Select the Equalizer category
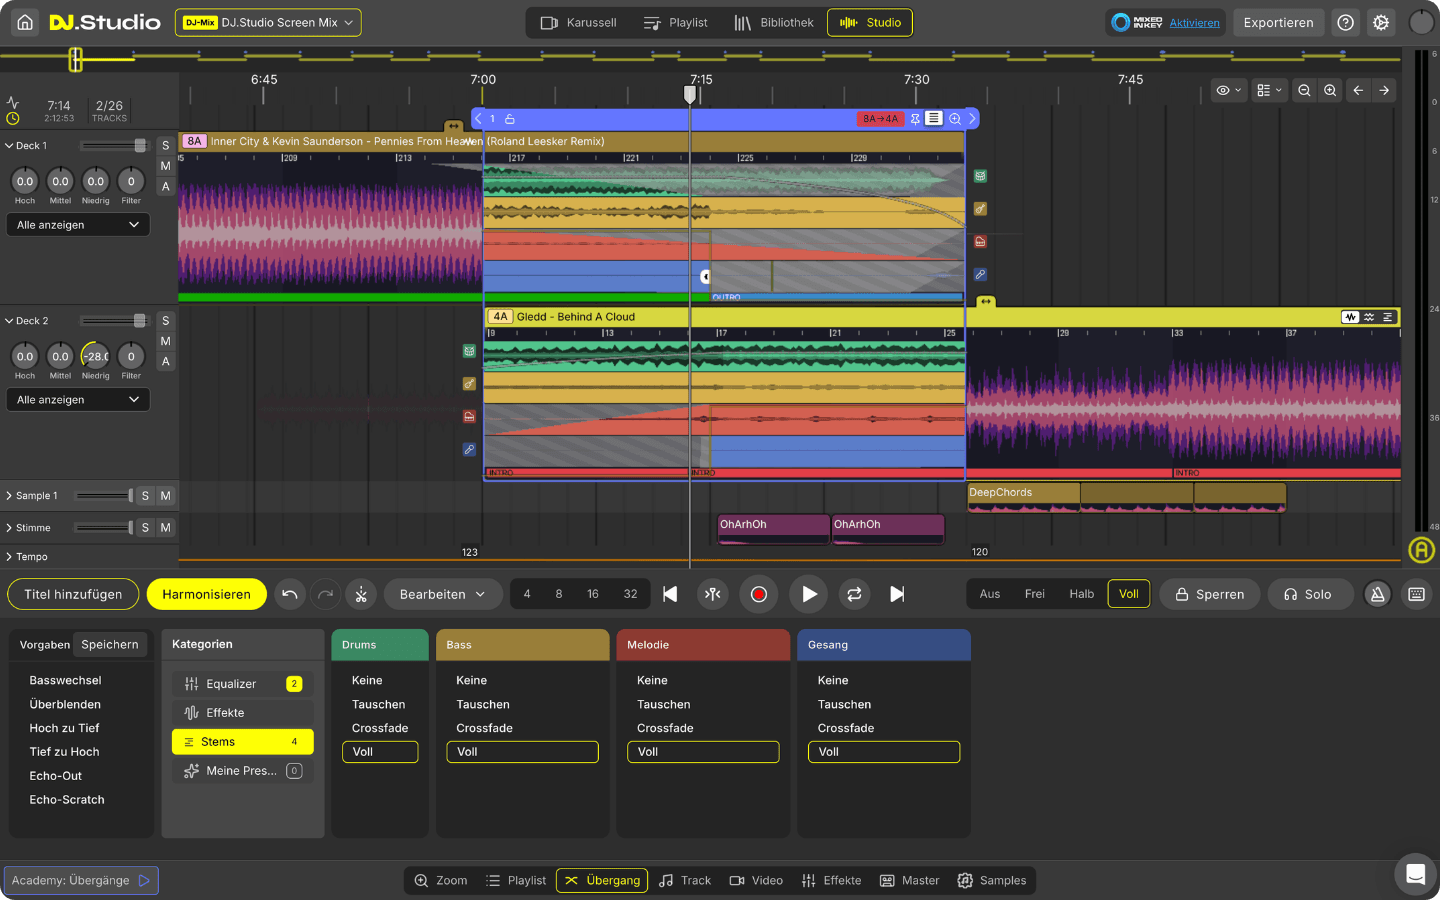The width and height of the screenshot is (1440, 900). 242,684
